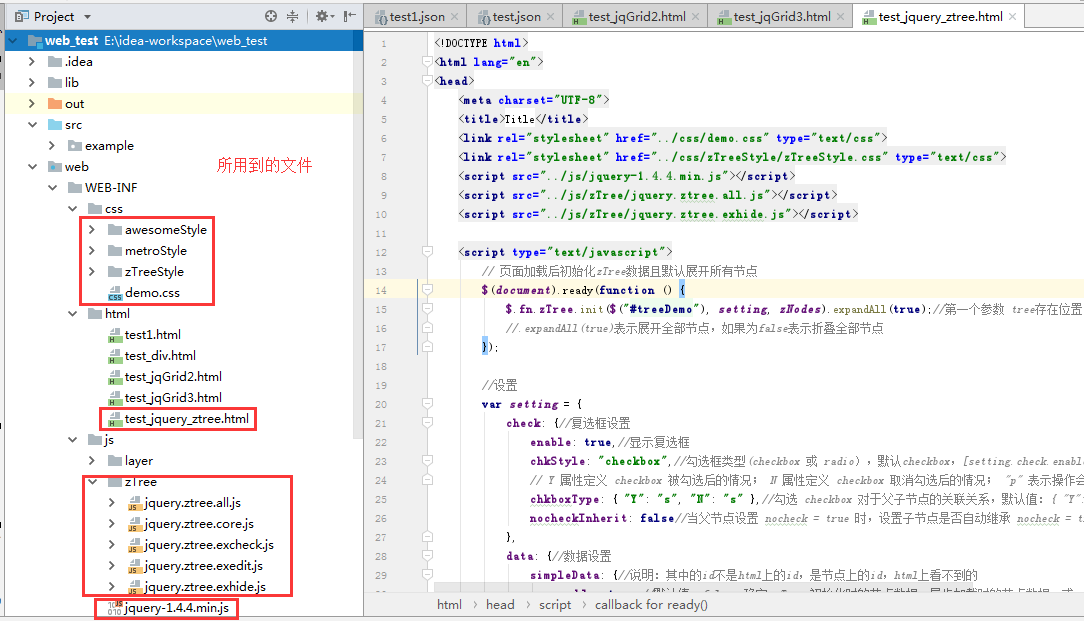Open the Project view dropdown
Viewport: 1084px width, 621px height.
[x=88, y=17]
